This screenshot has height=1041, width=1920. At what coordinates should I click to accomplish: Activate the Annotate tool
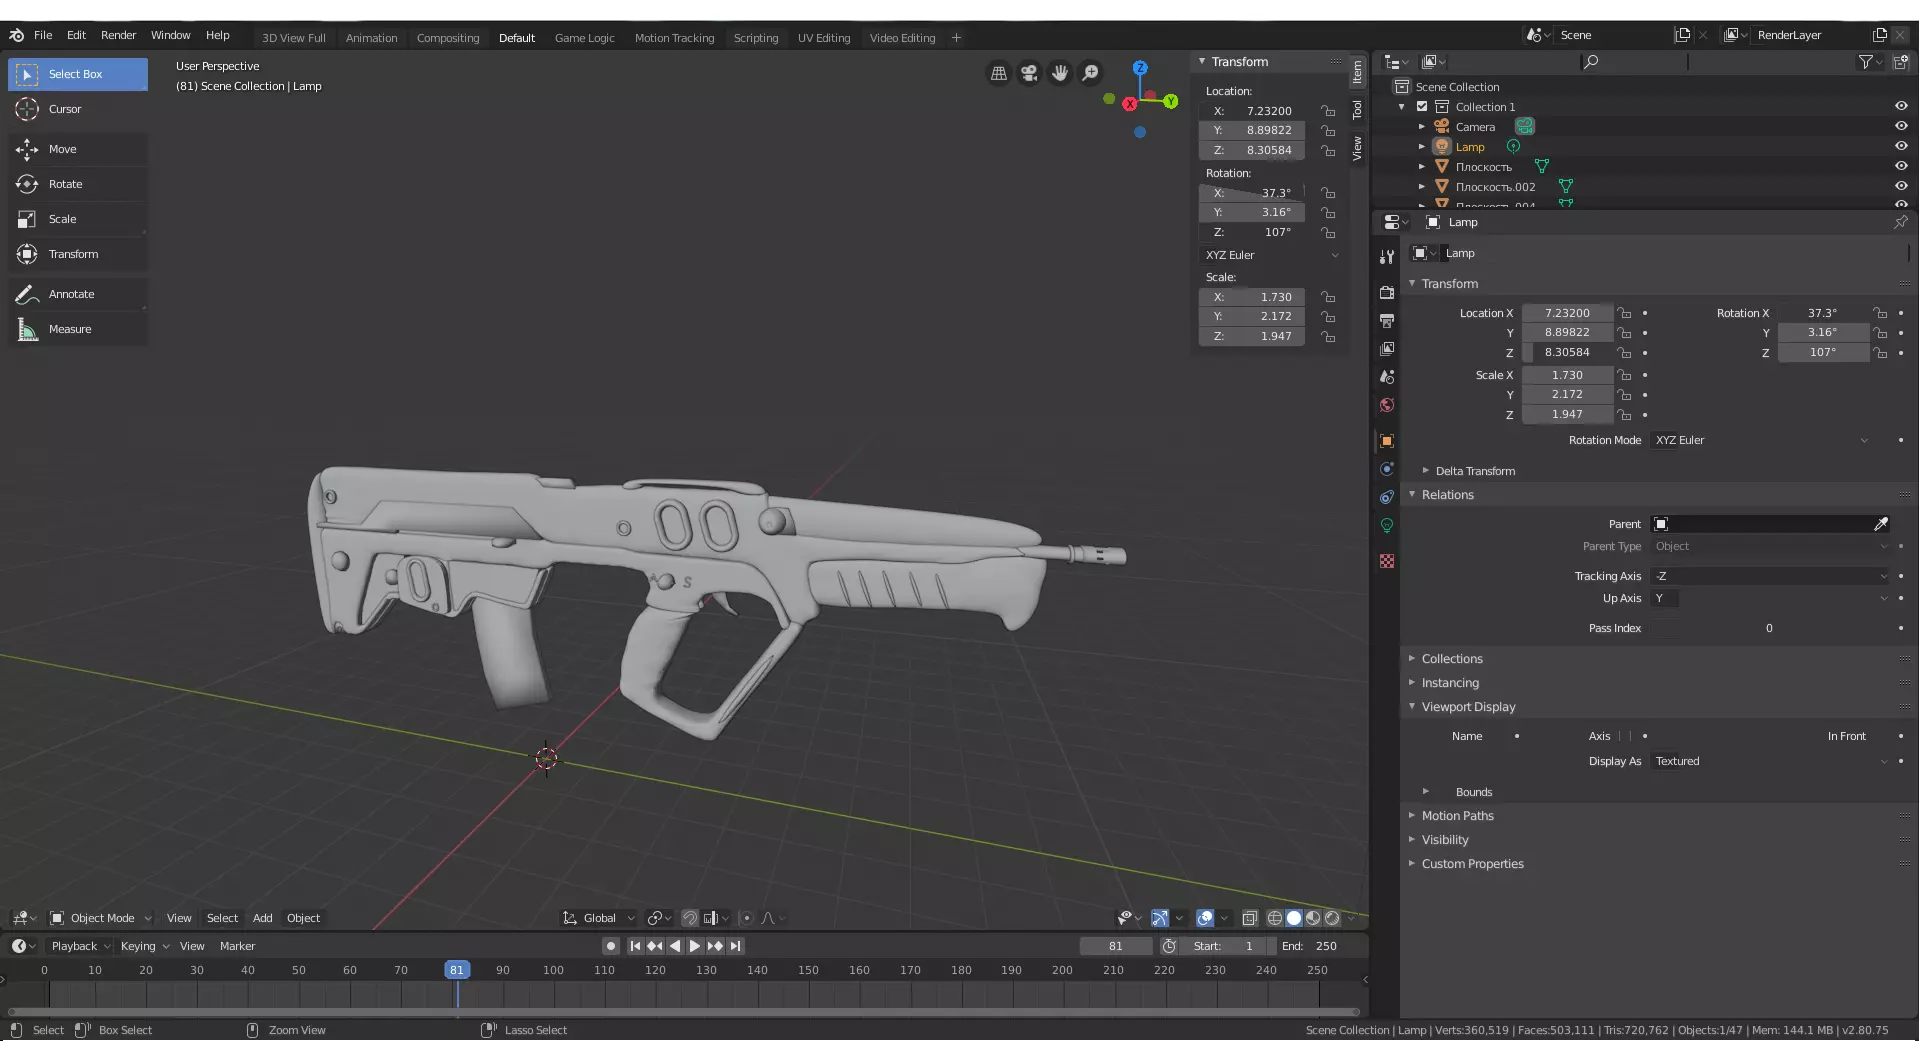point(78,294)
